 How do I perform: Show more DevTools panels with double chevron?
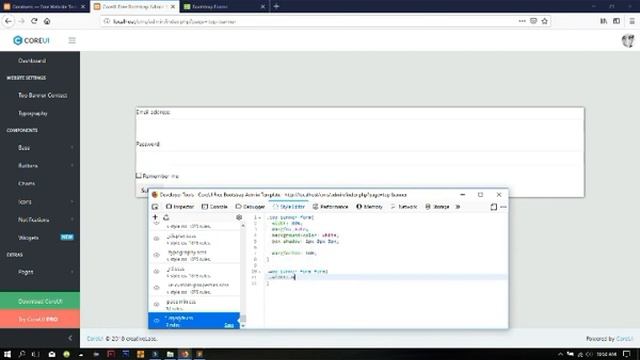click(x=458, y=207)
